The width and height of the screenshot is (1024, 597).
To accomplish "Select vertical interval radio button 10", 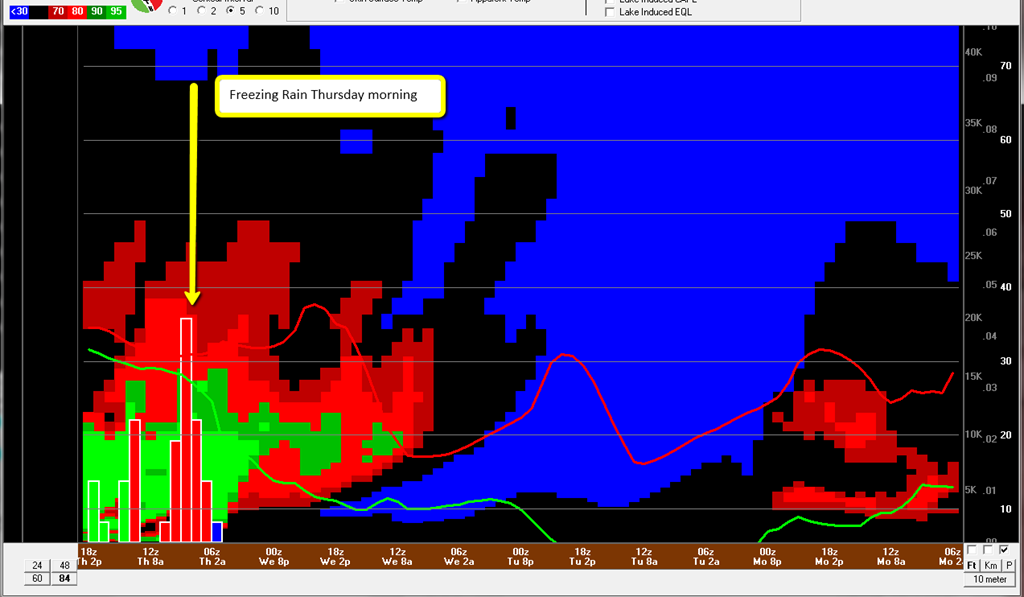I will coord(259,10).
